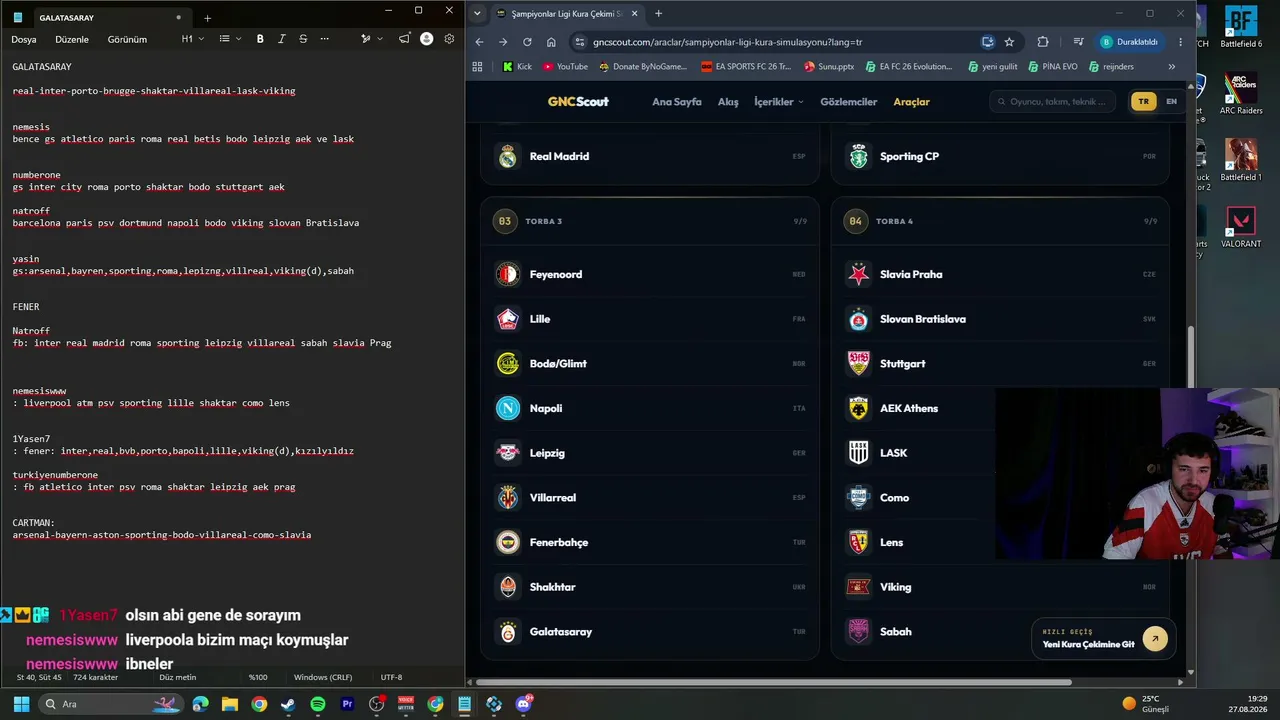The height and width of the screenshot is (720, 1280).
Task: Open Notepad settings gear
Action: pos(449,39)
